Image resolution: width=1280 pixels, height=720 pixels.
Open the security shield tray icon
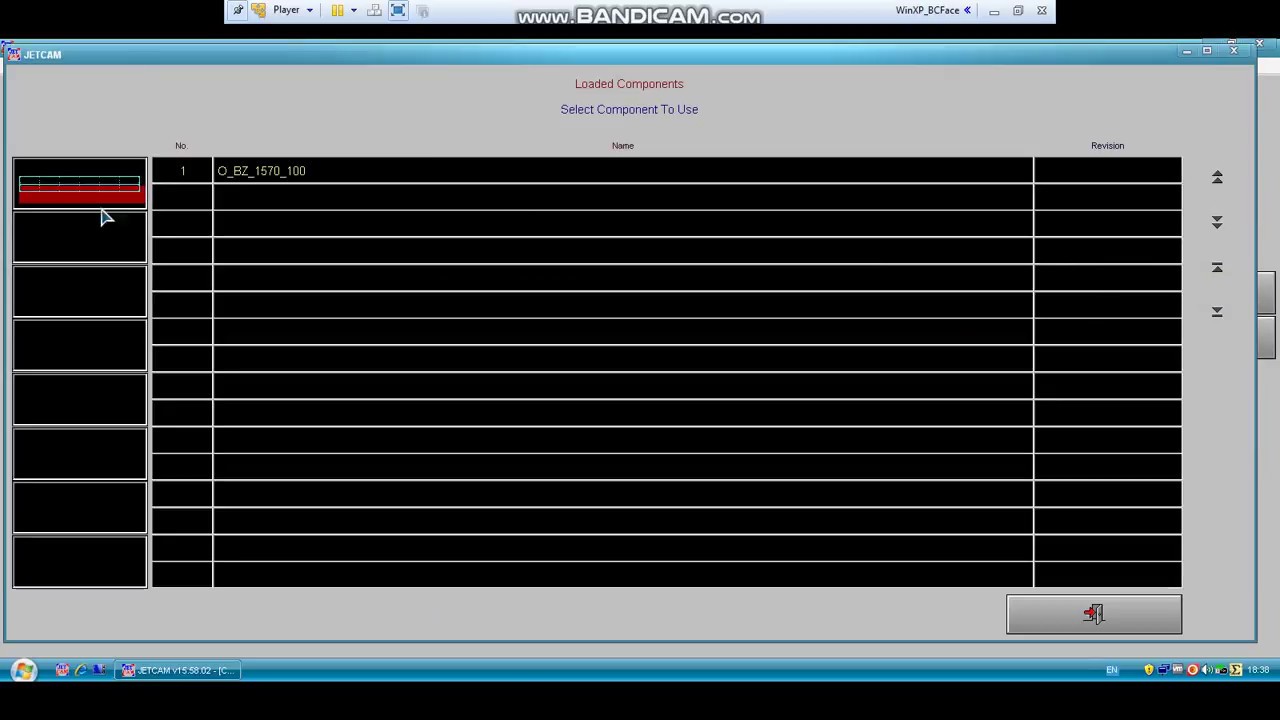[x=1149, y=670]
